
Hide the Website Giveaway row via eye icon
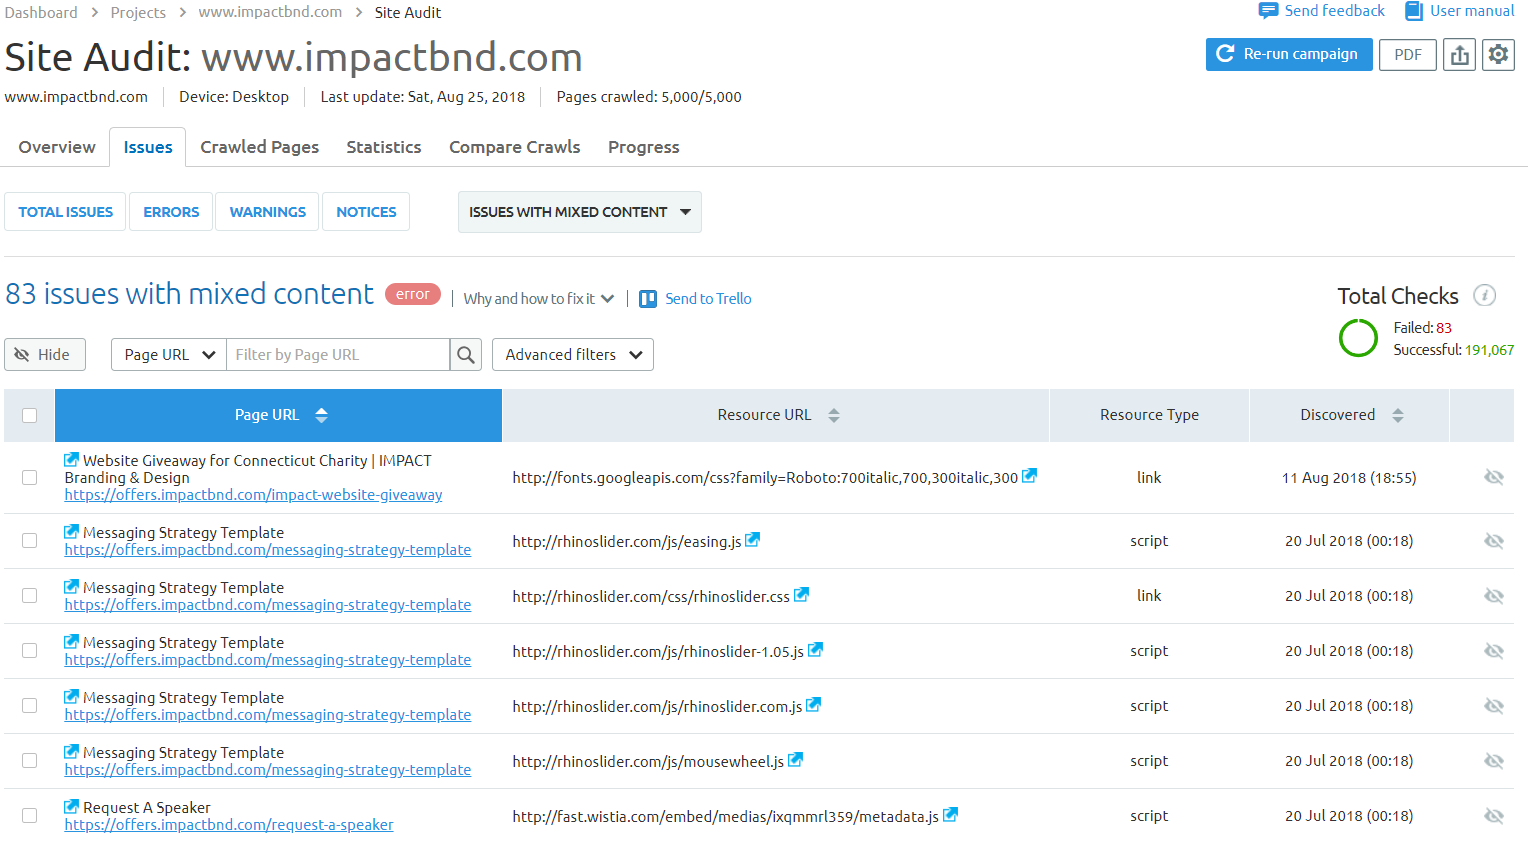[1494, 478]
